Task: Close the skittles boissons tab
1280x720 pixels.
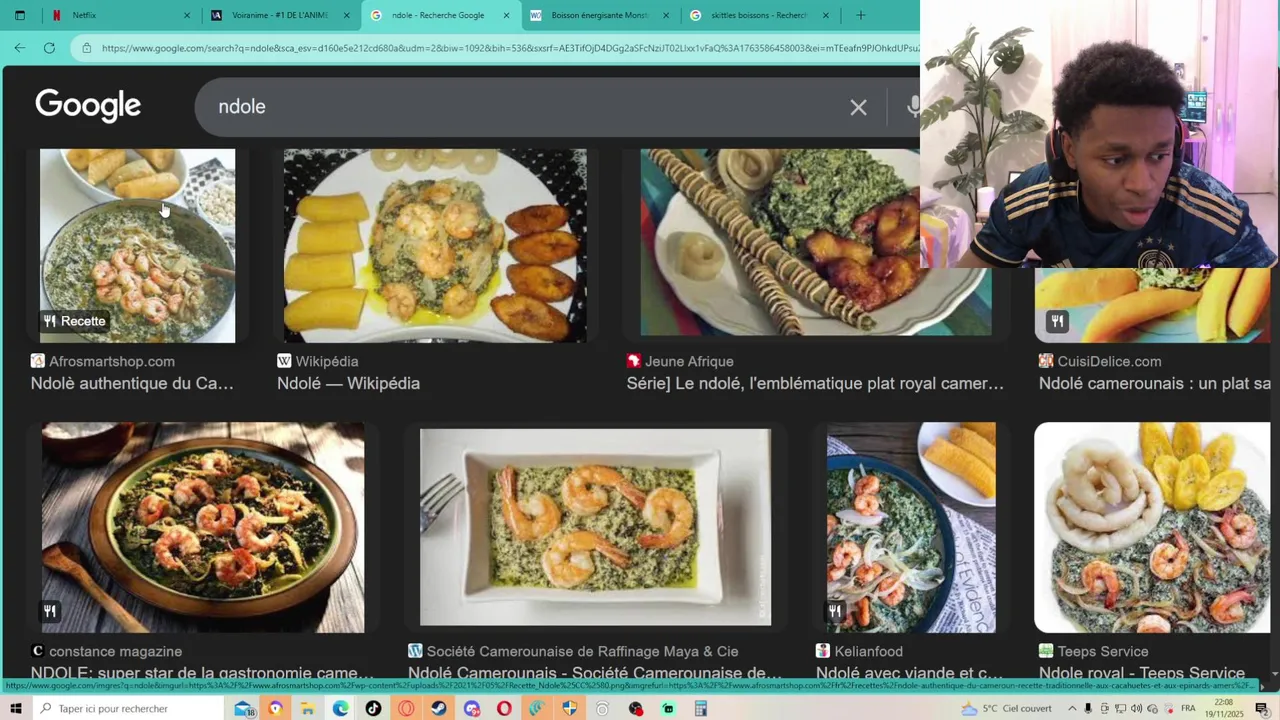Action: [825, 15]
